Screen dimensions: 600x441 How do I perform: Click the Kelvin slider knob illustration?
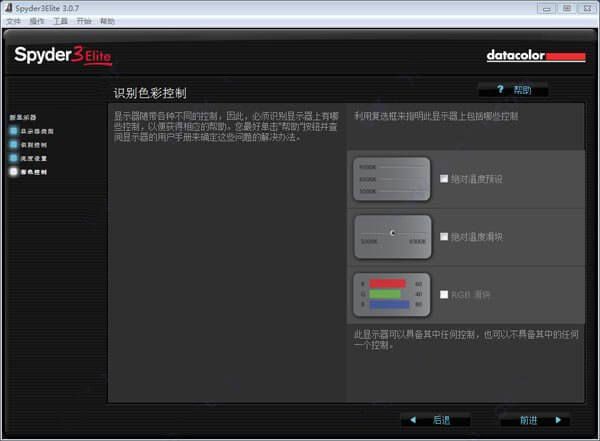[x=393, y=233]
